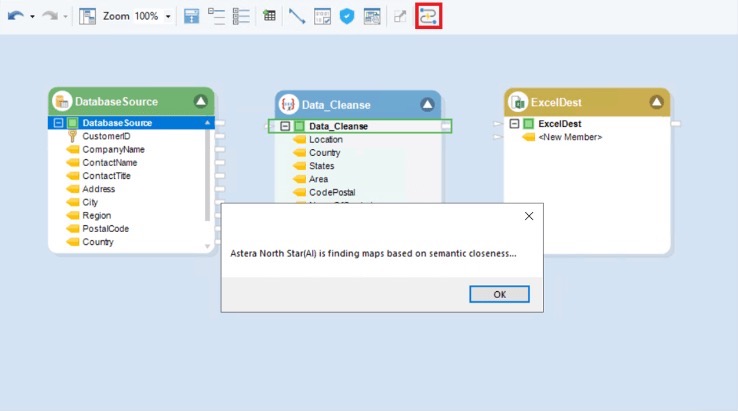
Task: Select the CustomerID key field
Action: click(106, 136)
